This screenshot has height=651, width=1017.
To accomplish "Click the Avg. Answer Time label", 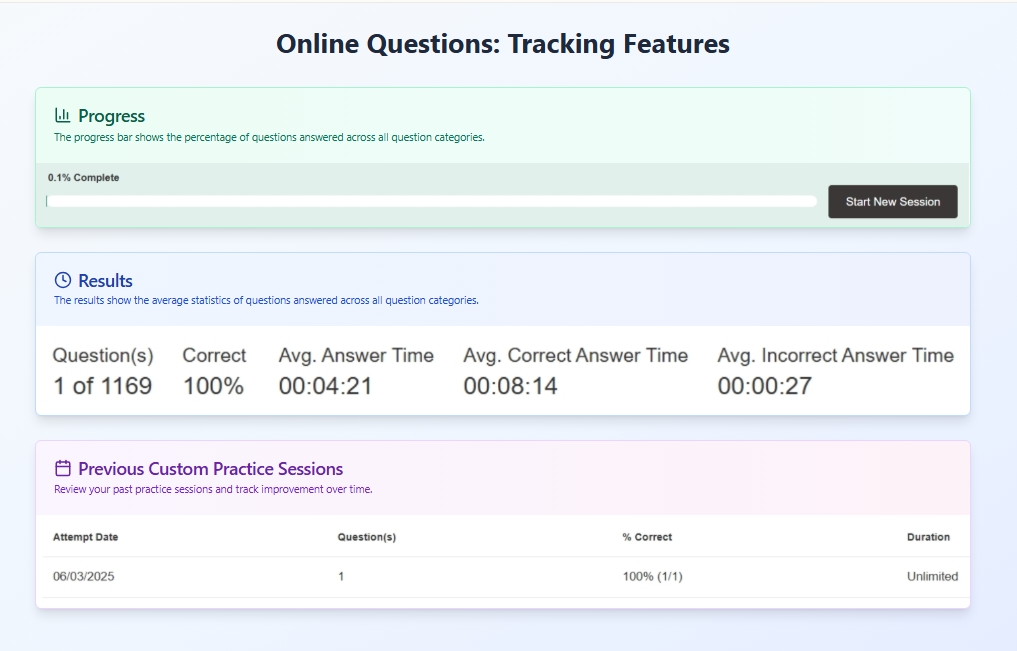I will (x=356, y=355).
